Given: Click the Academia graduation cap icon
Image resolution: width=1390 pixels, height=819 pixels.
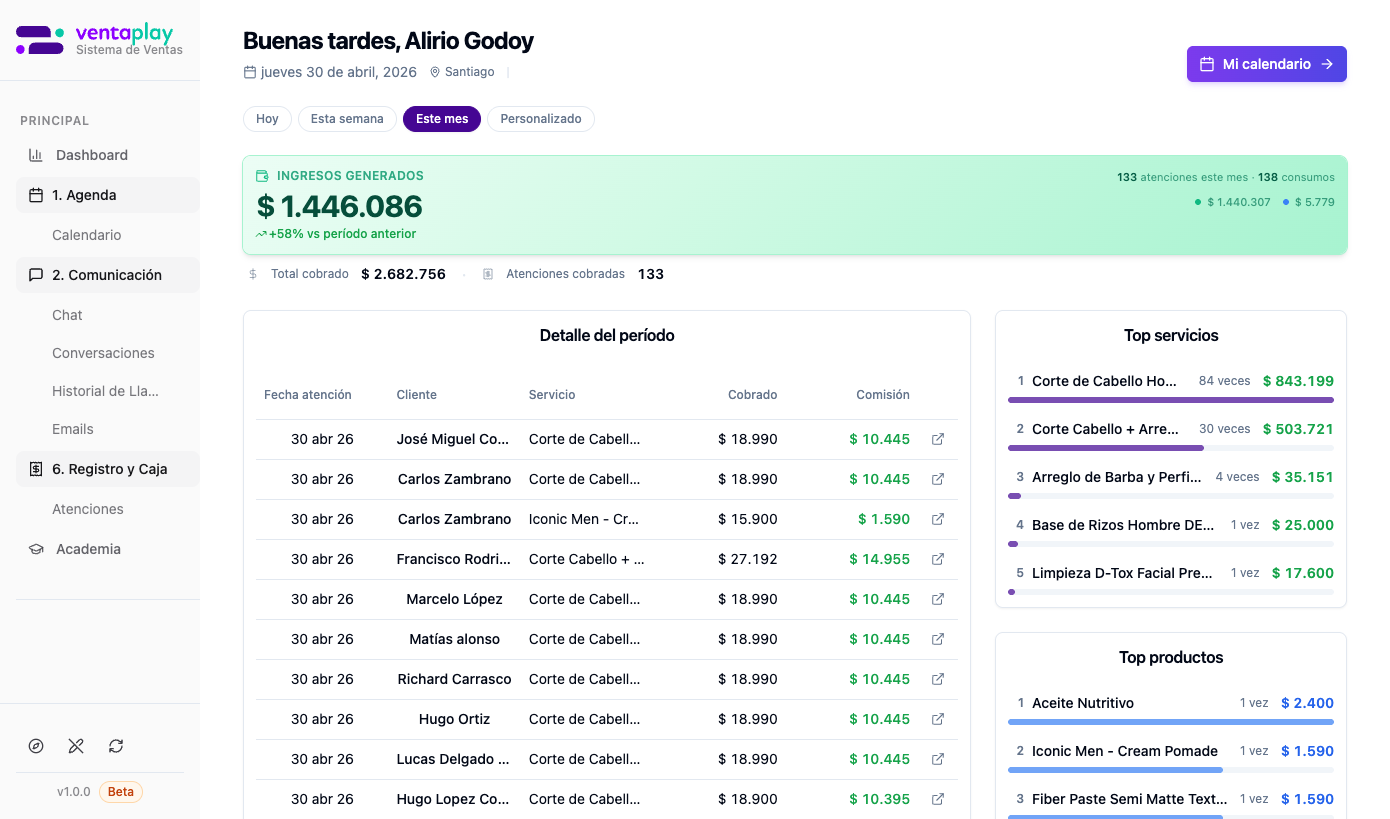Looking at the screenshot, I should coord(36,549).
